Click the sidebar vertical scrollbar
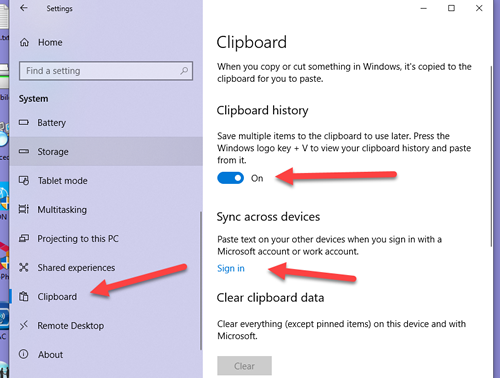 pyautogui.click(x=201, y=281)
